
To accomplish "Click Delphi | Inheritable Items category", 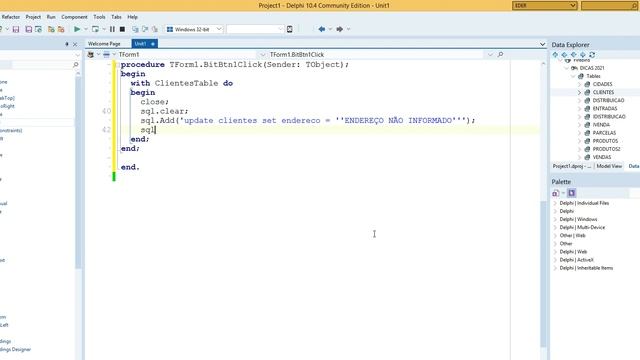I will coord(586,268).
